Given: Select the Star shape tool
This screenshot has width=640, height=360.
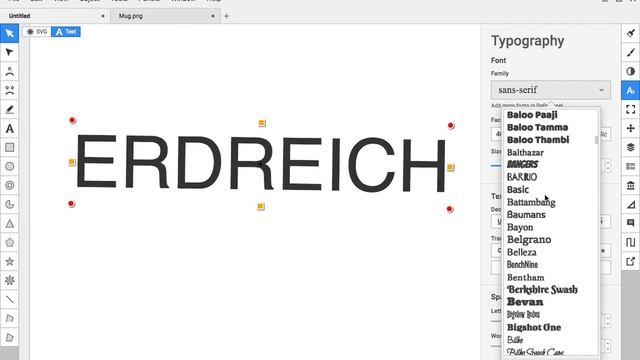Looking at the screenshot, I should (9, 262).
